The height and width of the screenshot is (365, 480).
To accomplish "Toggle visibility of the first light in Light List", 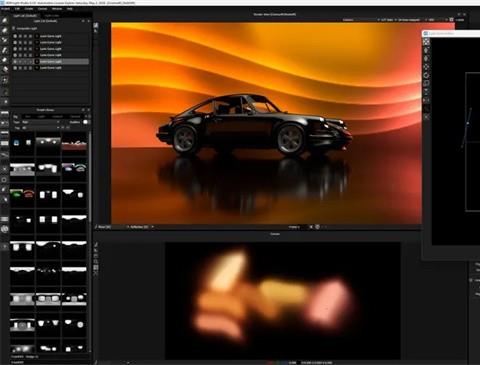I will click(15, 36).
